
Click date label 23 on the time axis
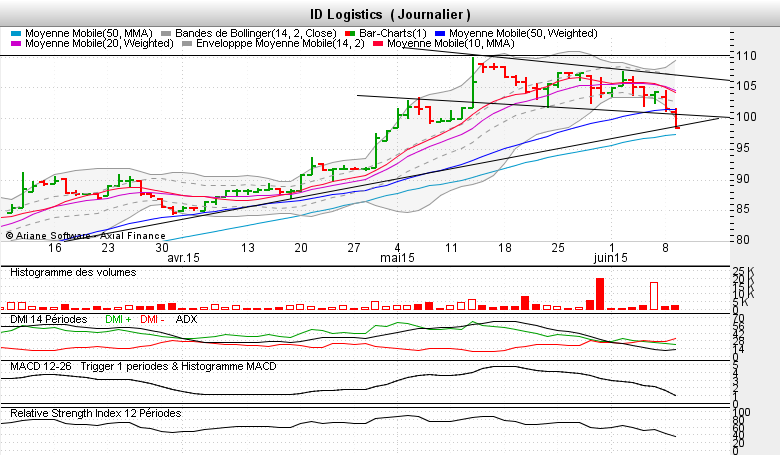pyautogui.click(x=108, y=248)
